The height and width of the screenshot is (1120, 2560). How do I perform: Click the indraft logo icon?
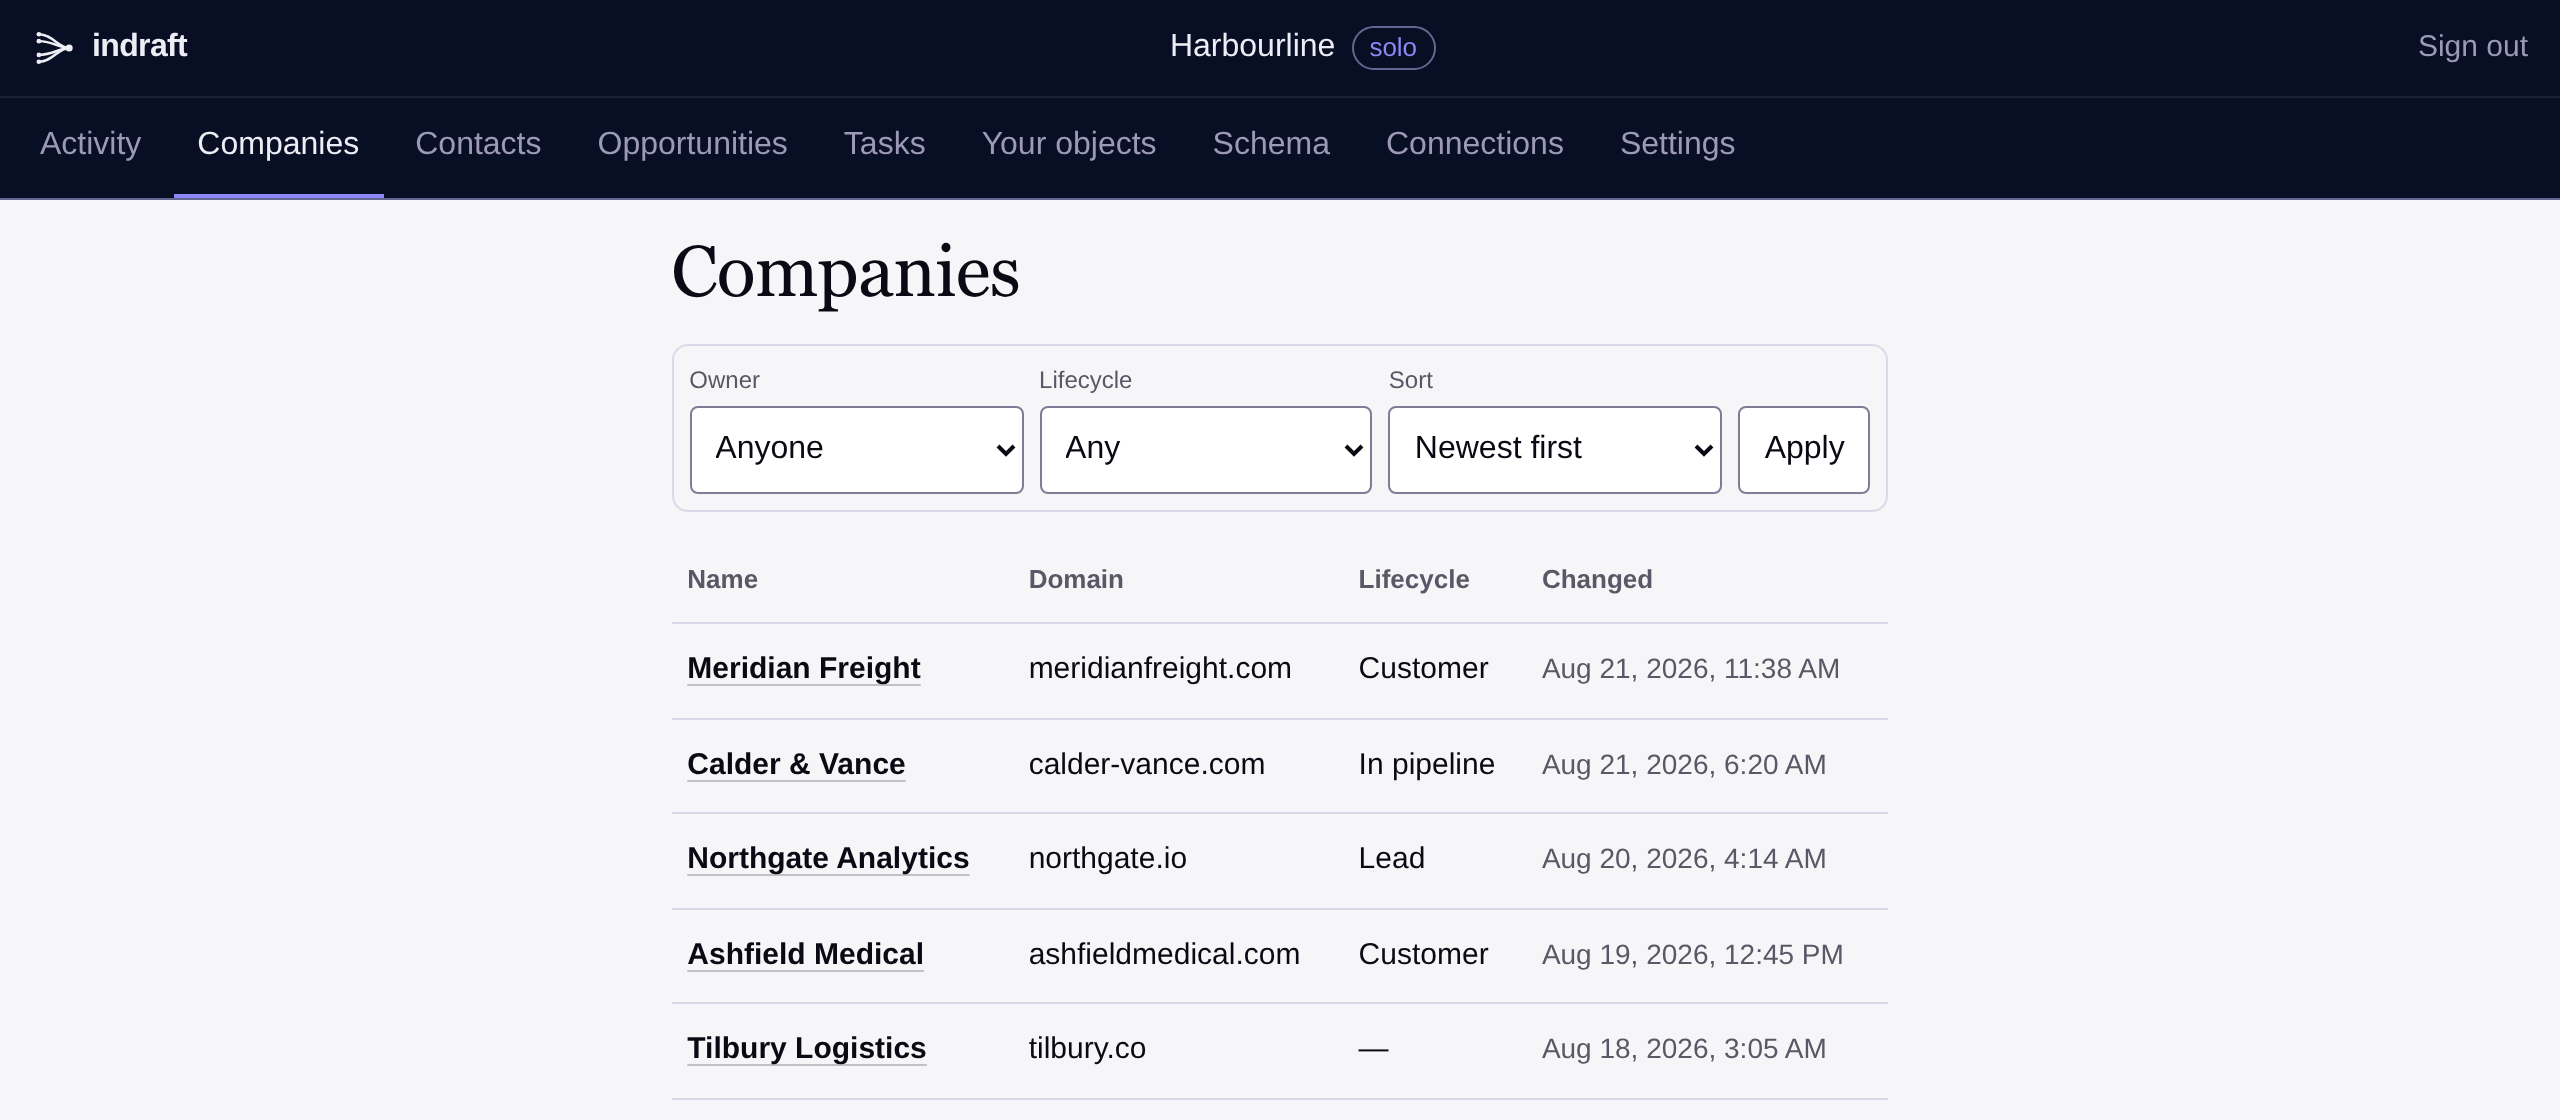(54, 47)
